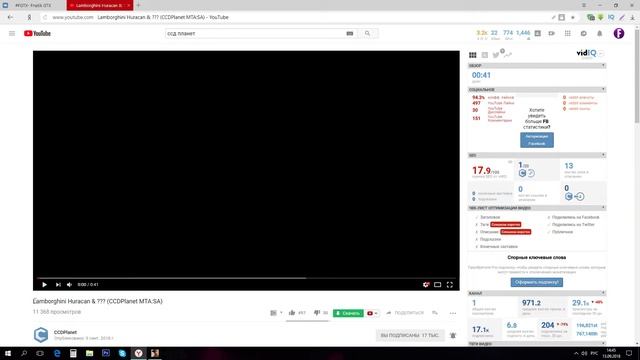Open Microsoft Edge from the taskbar
The height and width of the screenshot is (360, 640).
57,353
